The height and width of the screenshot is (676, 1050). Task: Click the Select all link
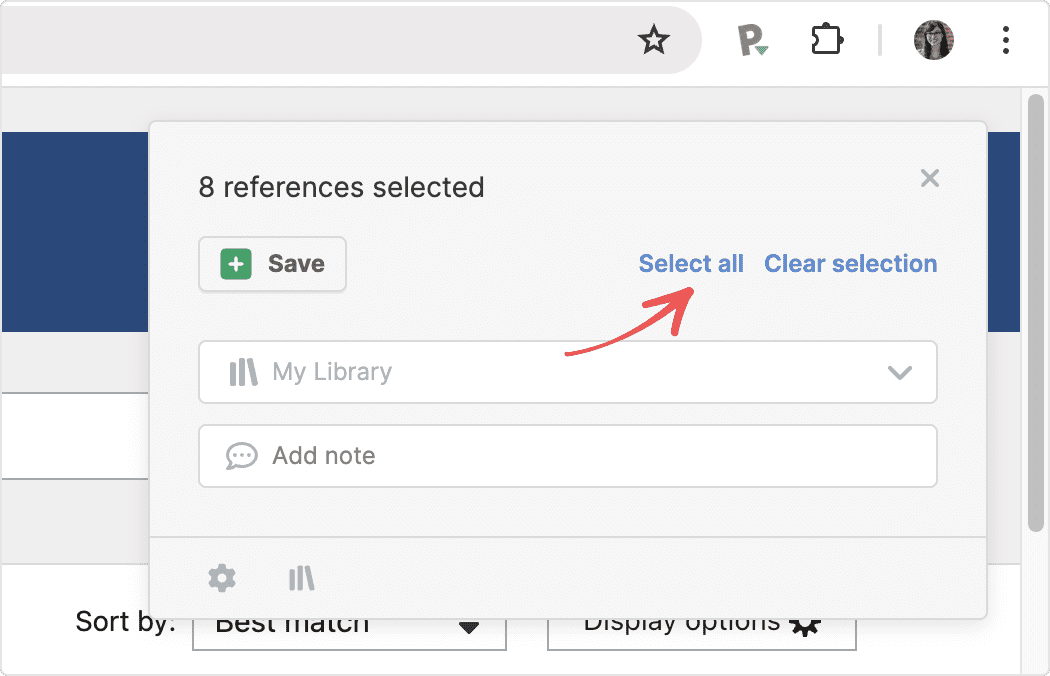691,264
